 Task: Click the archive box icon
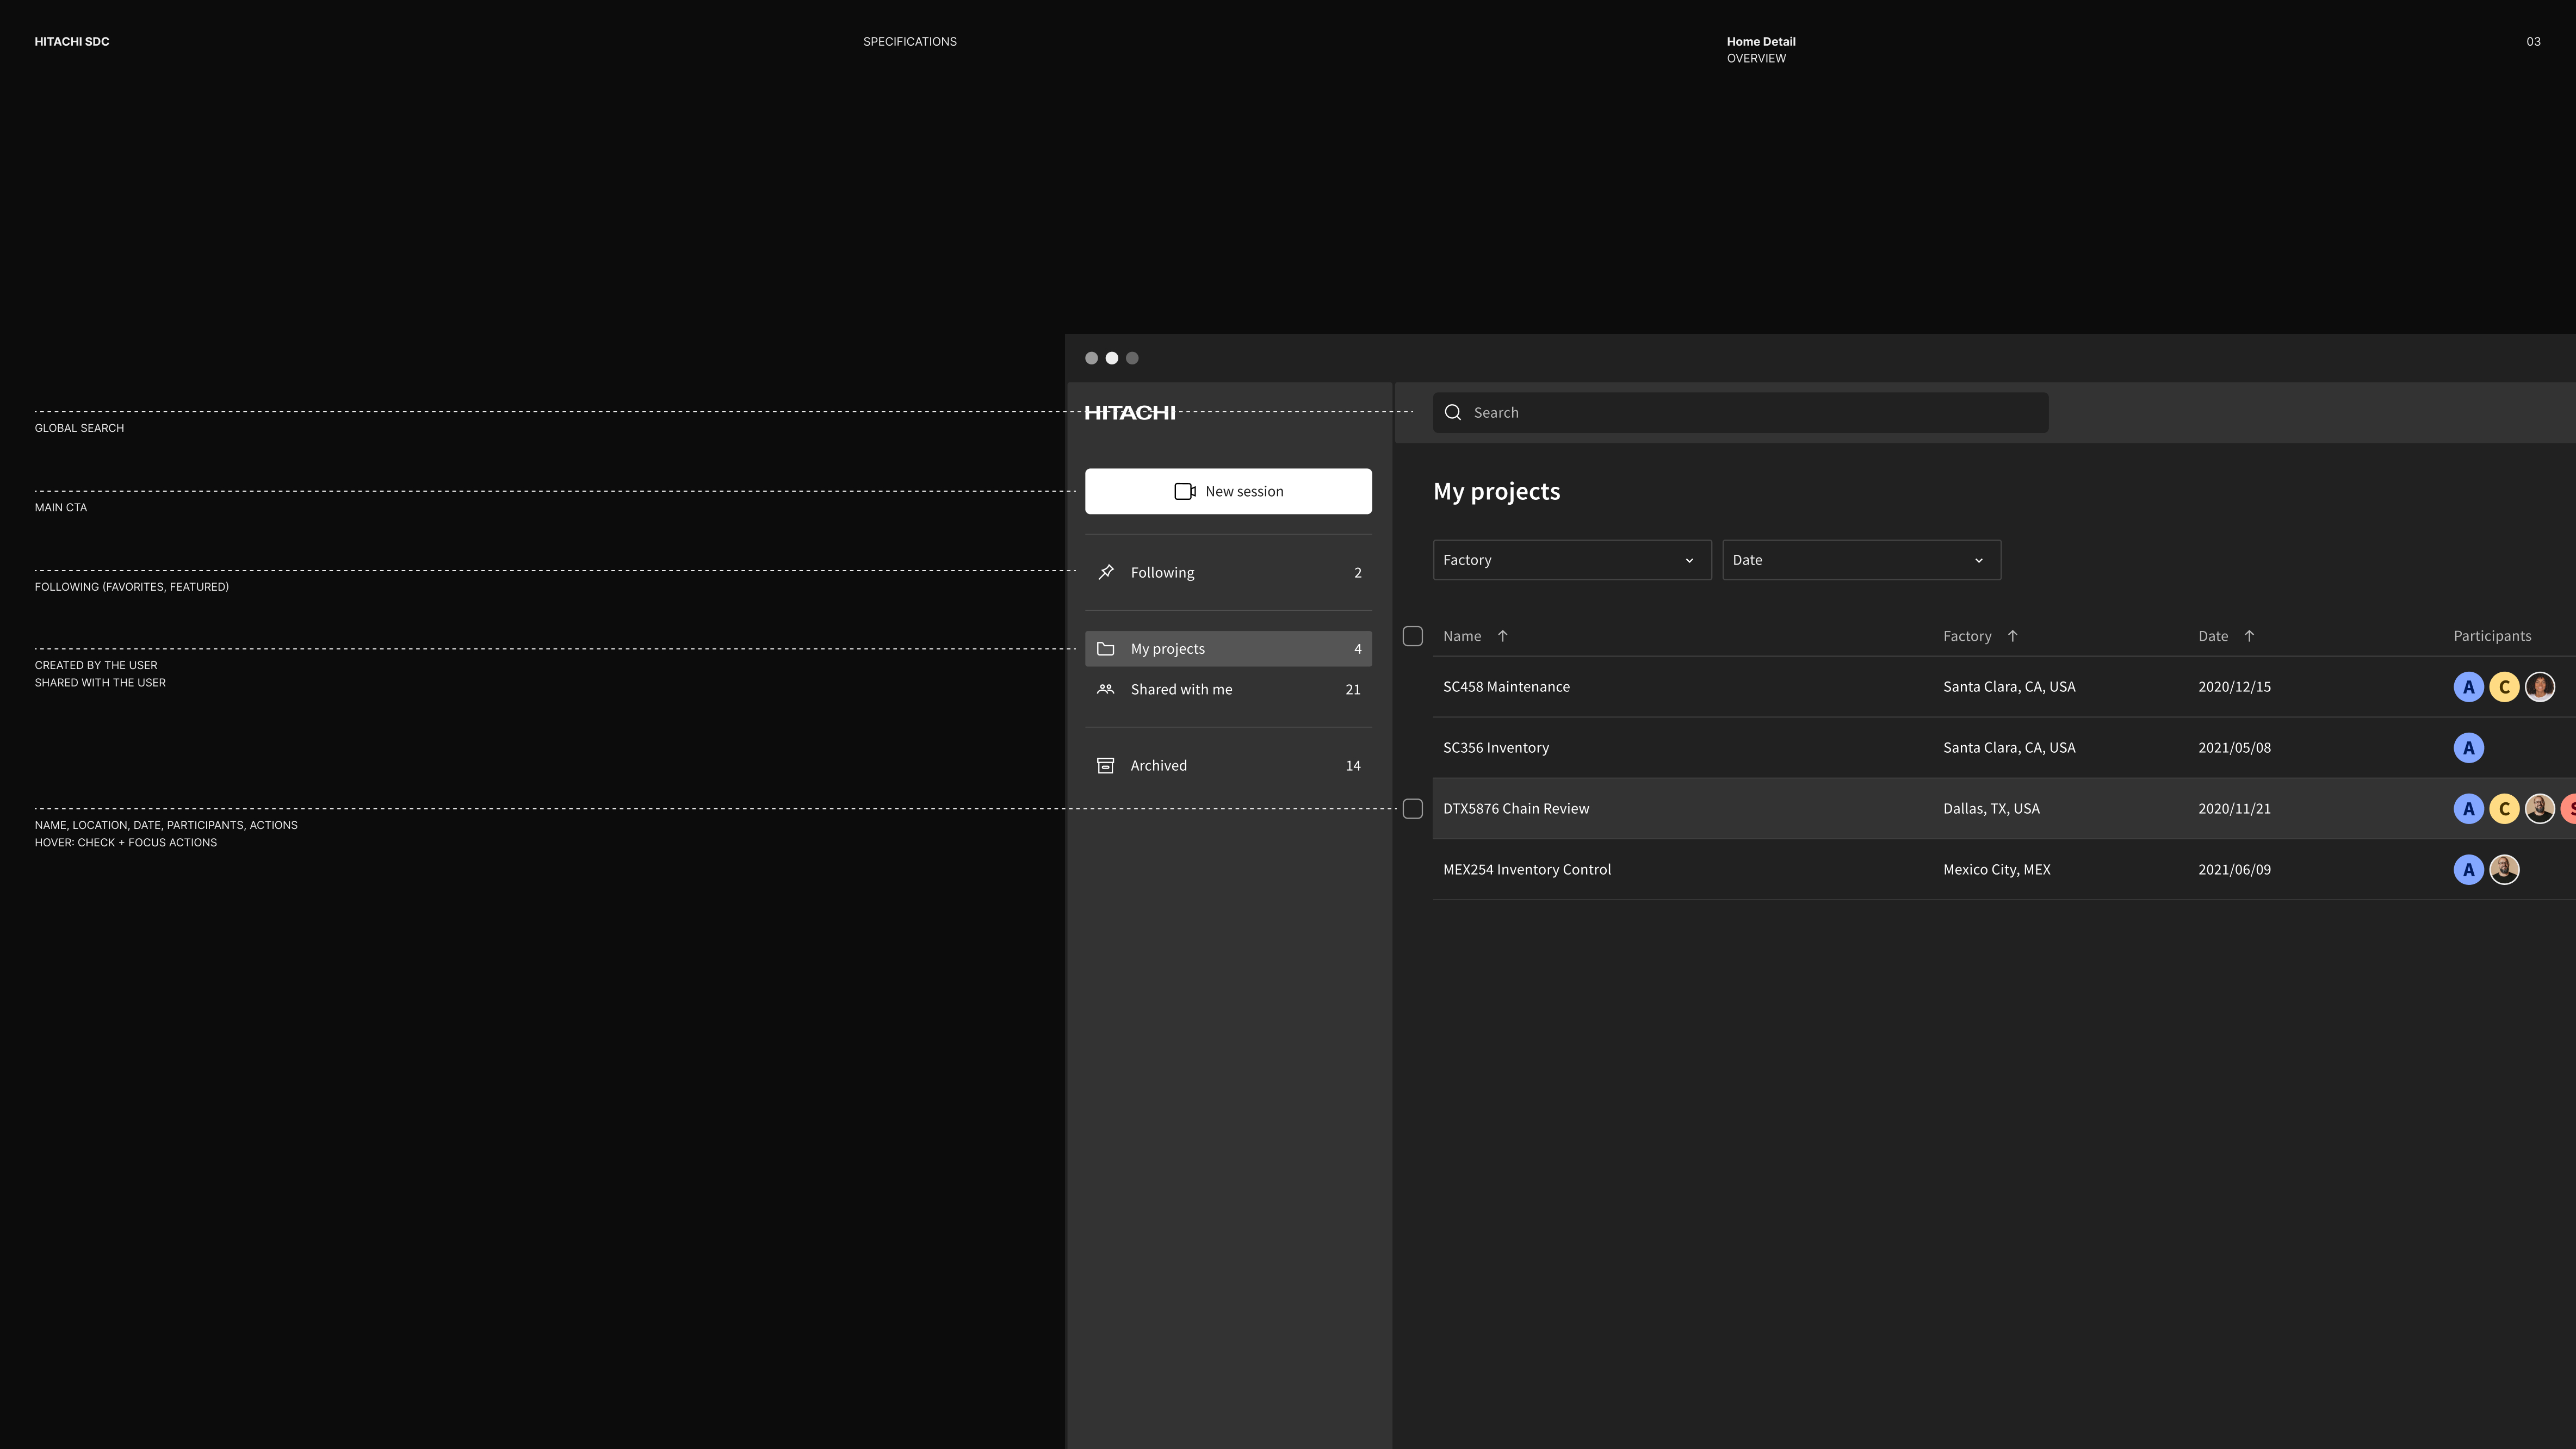[1106, 766]
